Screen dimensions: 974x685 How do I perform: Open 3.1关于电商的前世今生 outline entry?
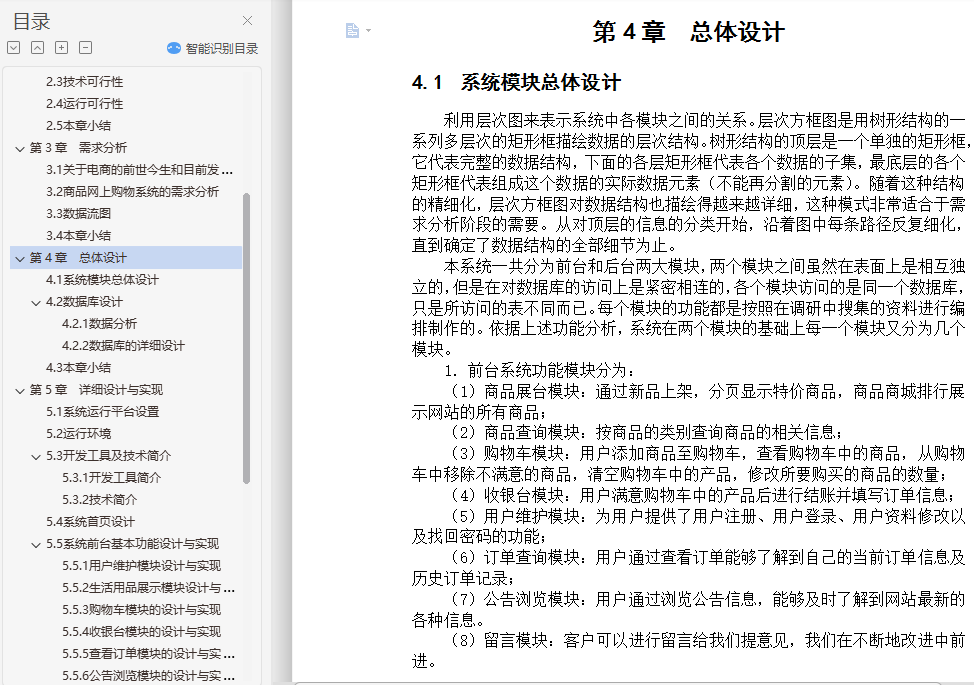(139, 170)
